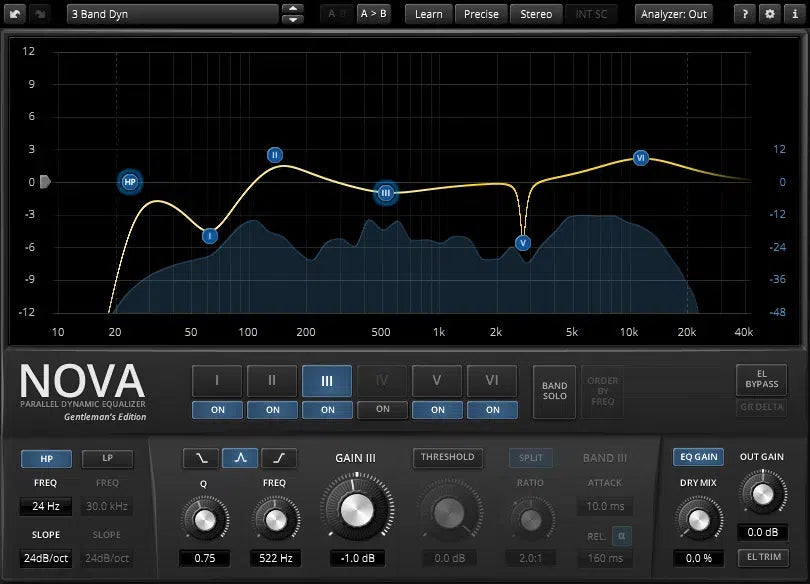Select the low shelf filter shape
Screen dimensions: 810x584
(201, 458)
